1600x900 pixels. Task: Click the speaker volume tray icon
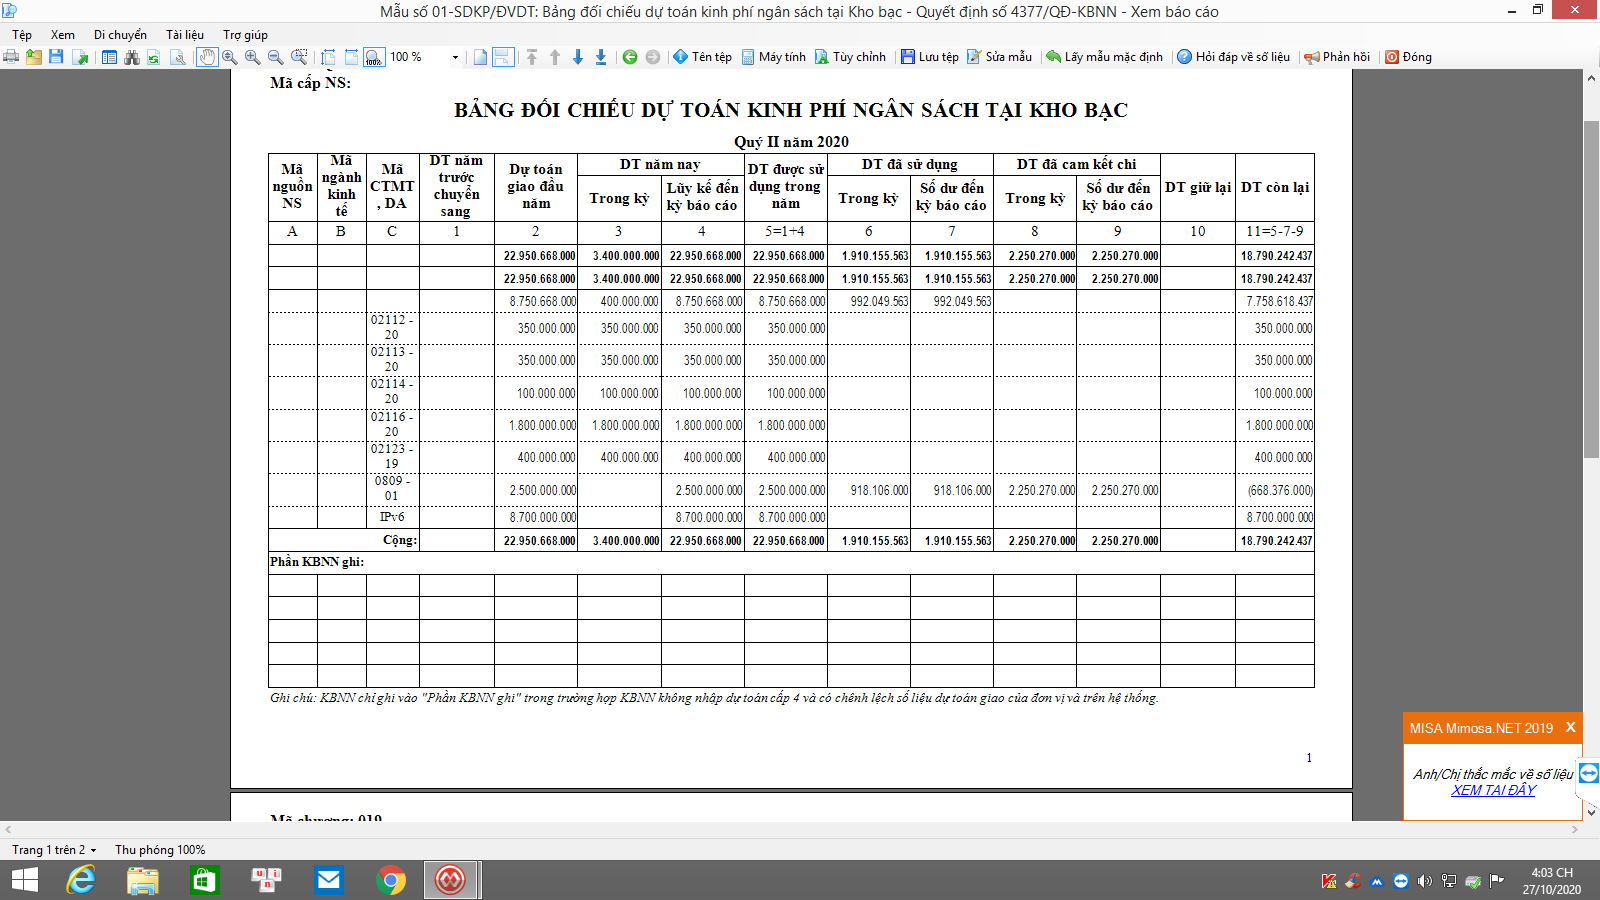pos(1425,881)
